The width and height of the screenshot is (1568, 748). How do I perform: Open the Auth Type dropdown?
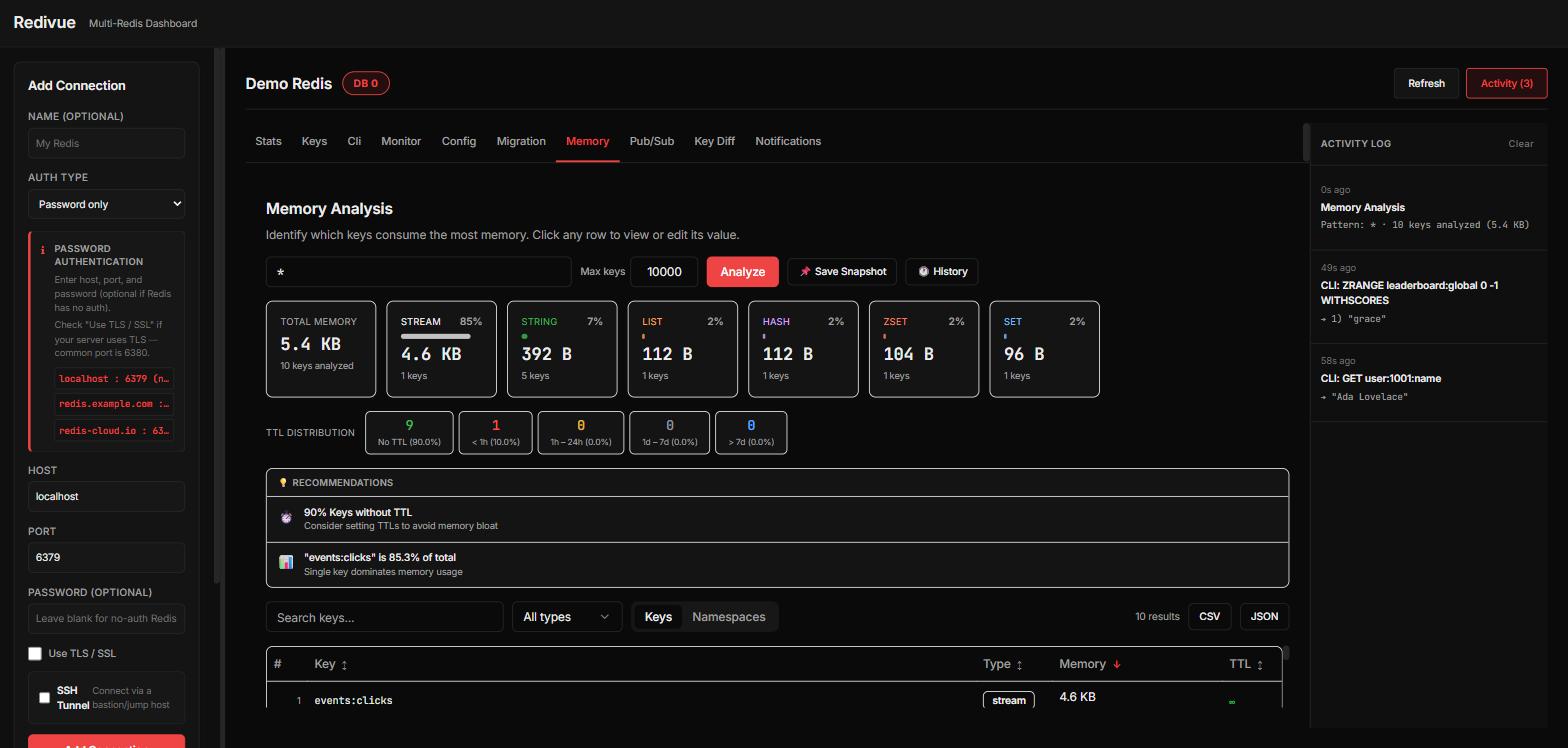(106, 204)
